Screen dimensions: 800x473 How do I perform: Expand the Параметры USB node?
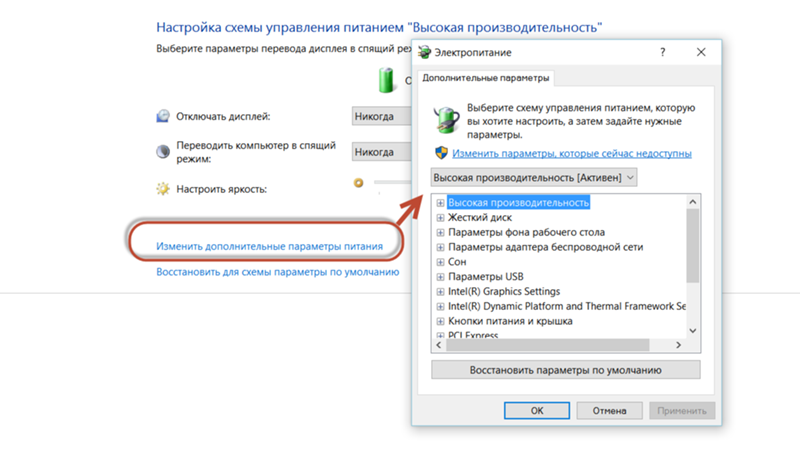tap(440, 277)
